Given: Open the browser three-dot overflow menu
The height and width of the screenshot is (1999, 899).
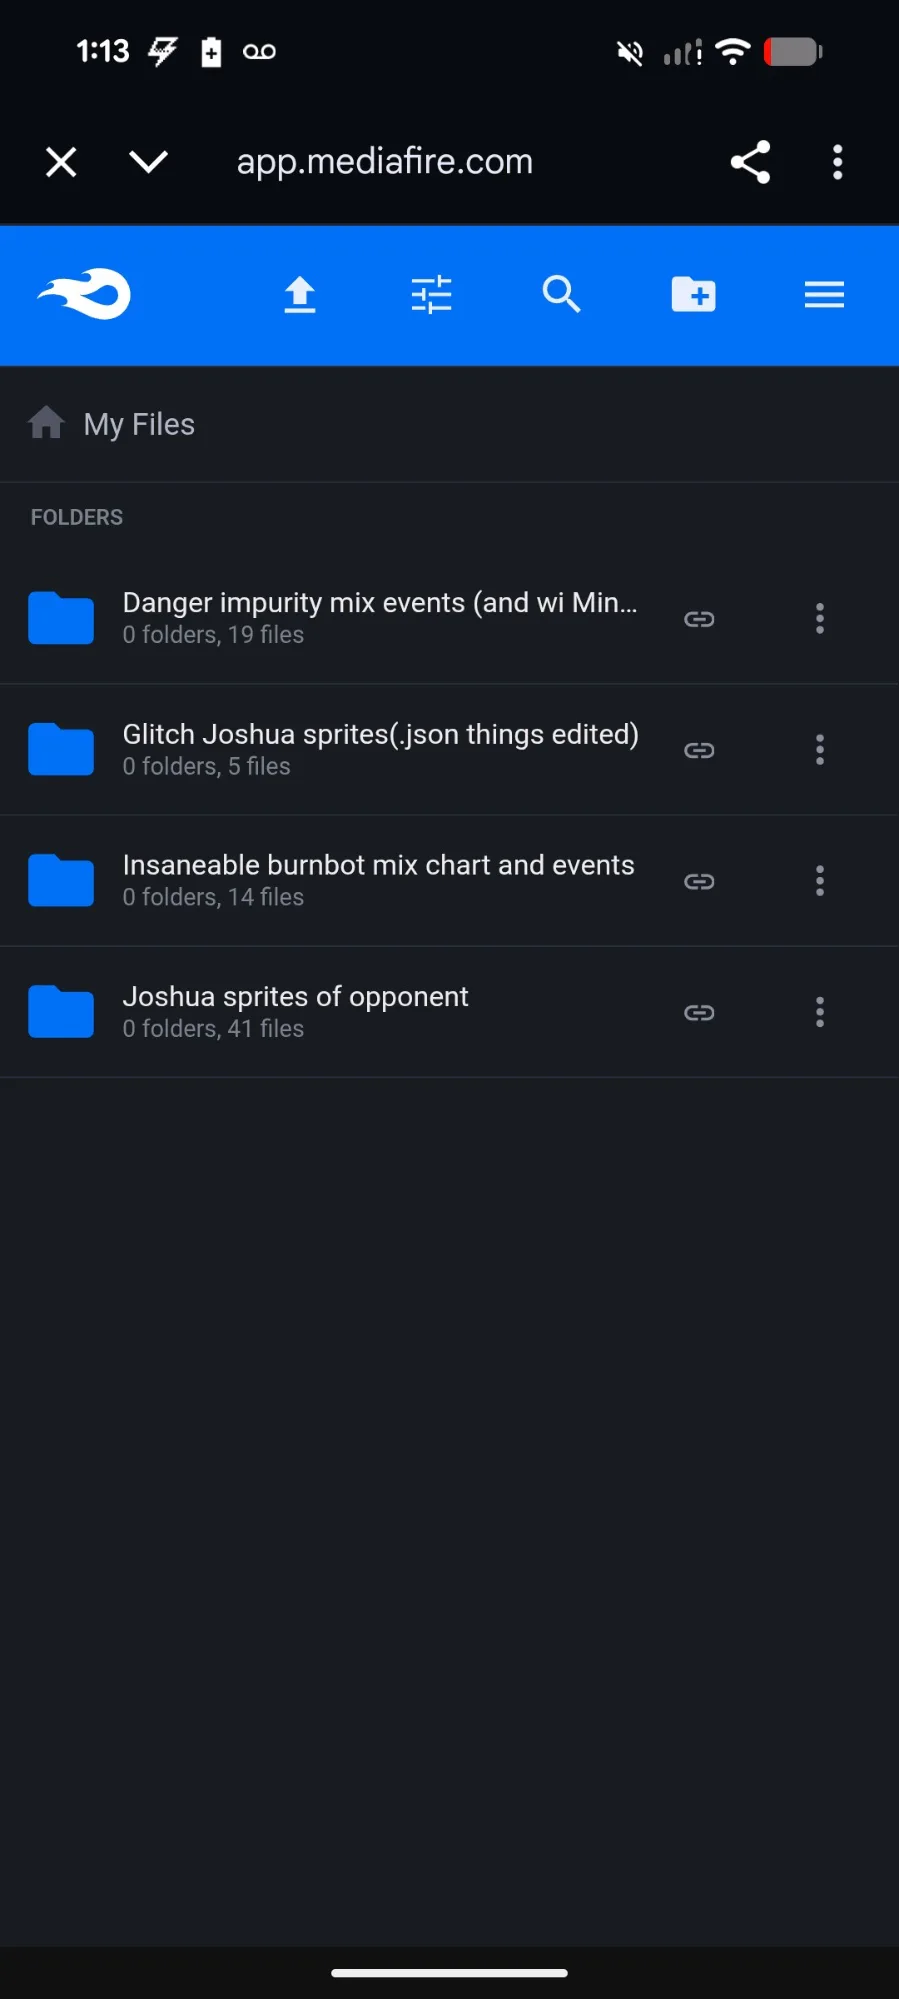Looking at the screenshot, I should click(838, 162).
